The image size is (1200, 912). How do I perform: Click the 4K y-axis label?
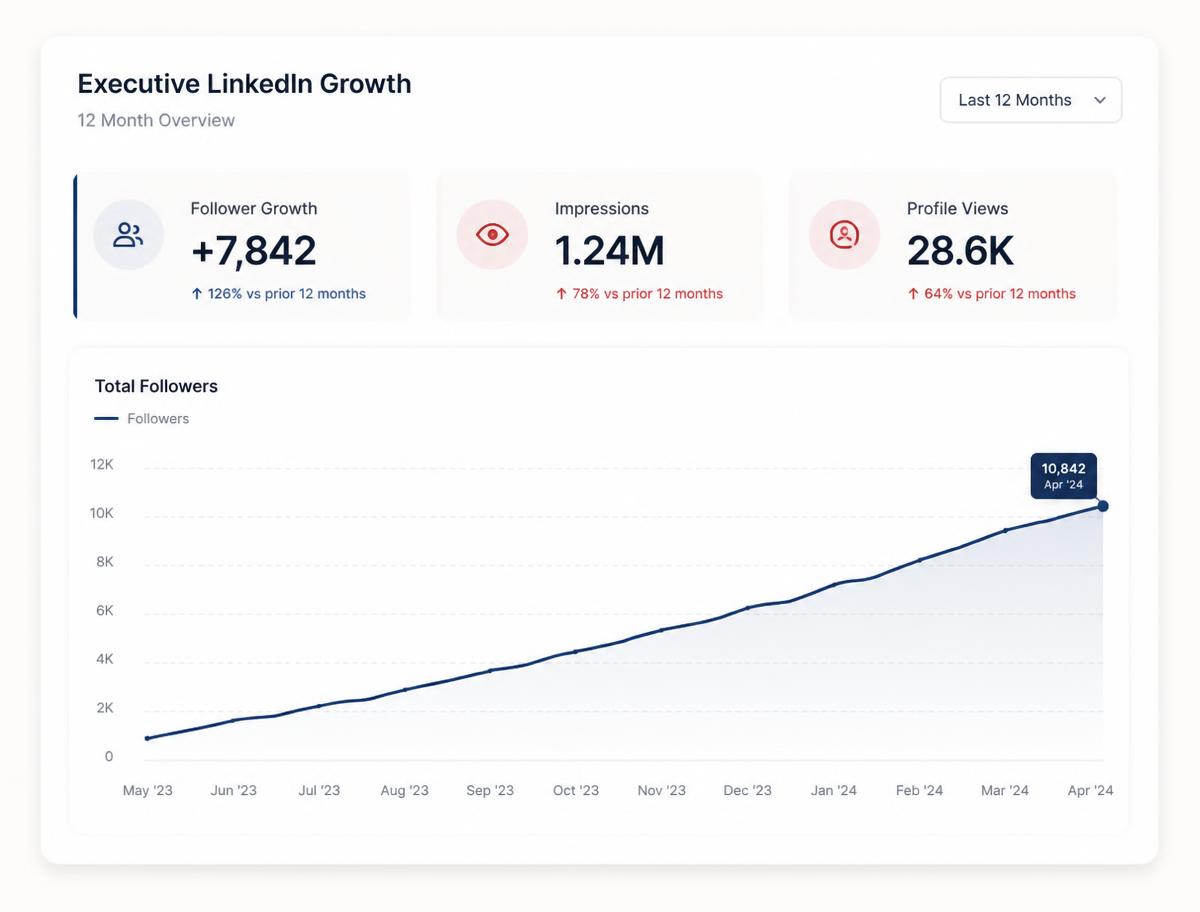click(104, 659)
